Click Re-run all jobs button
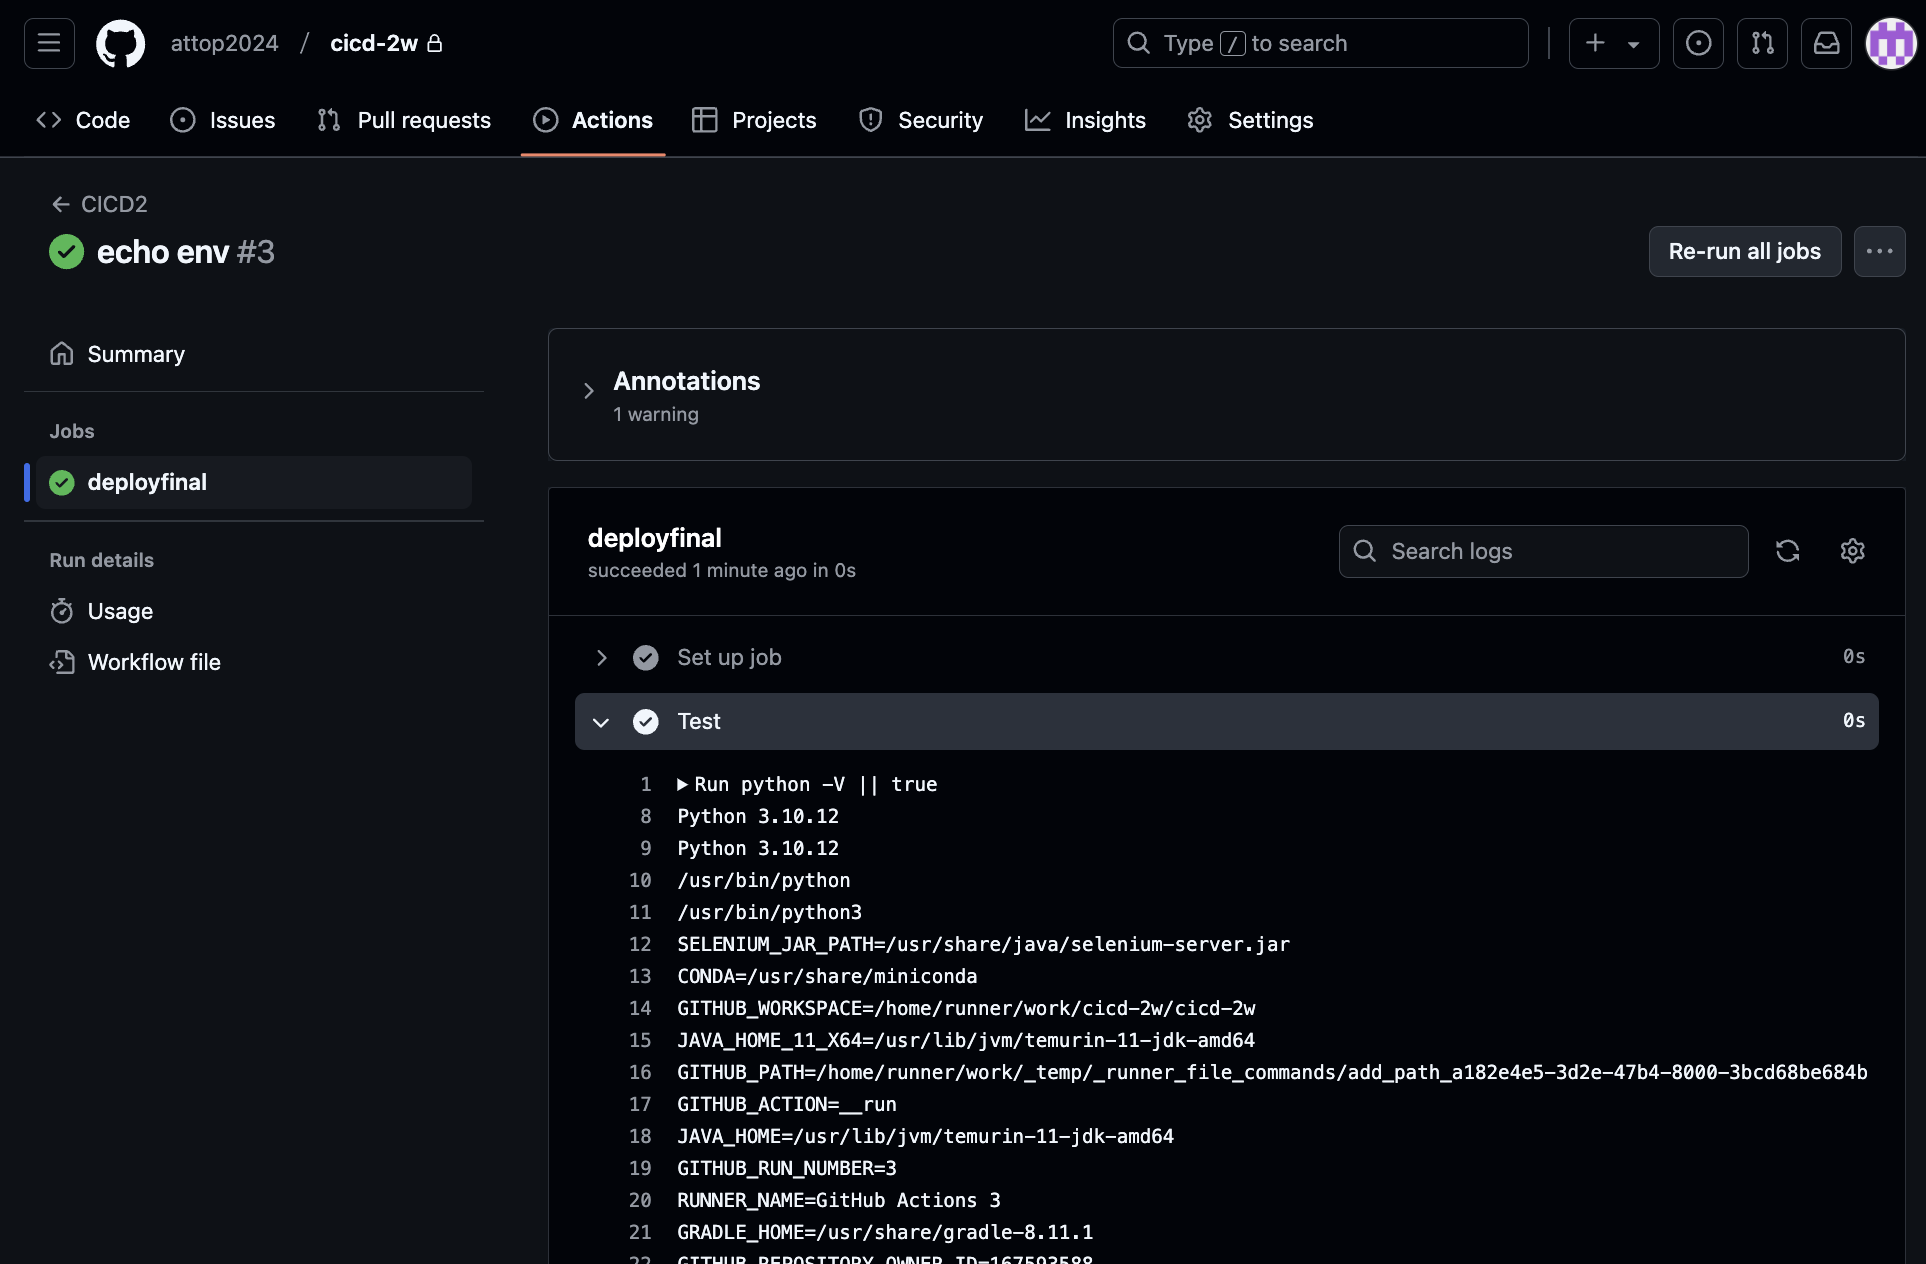 point(1744,251)
